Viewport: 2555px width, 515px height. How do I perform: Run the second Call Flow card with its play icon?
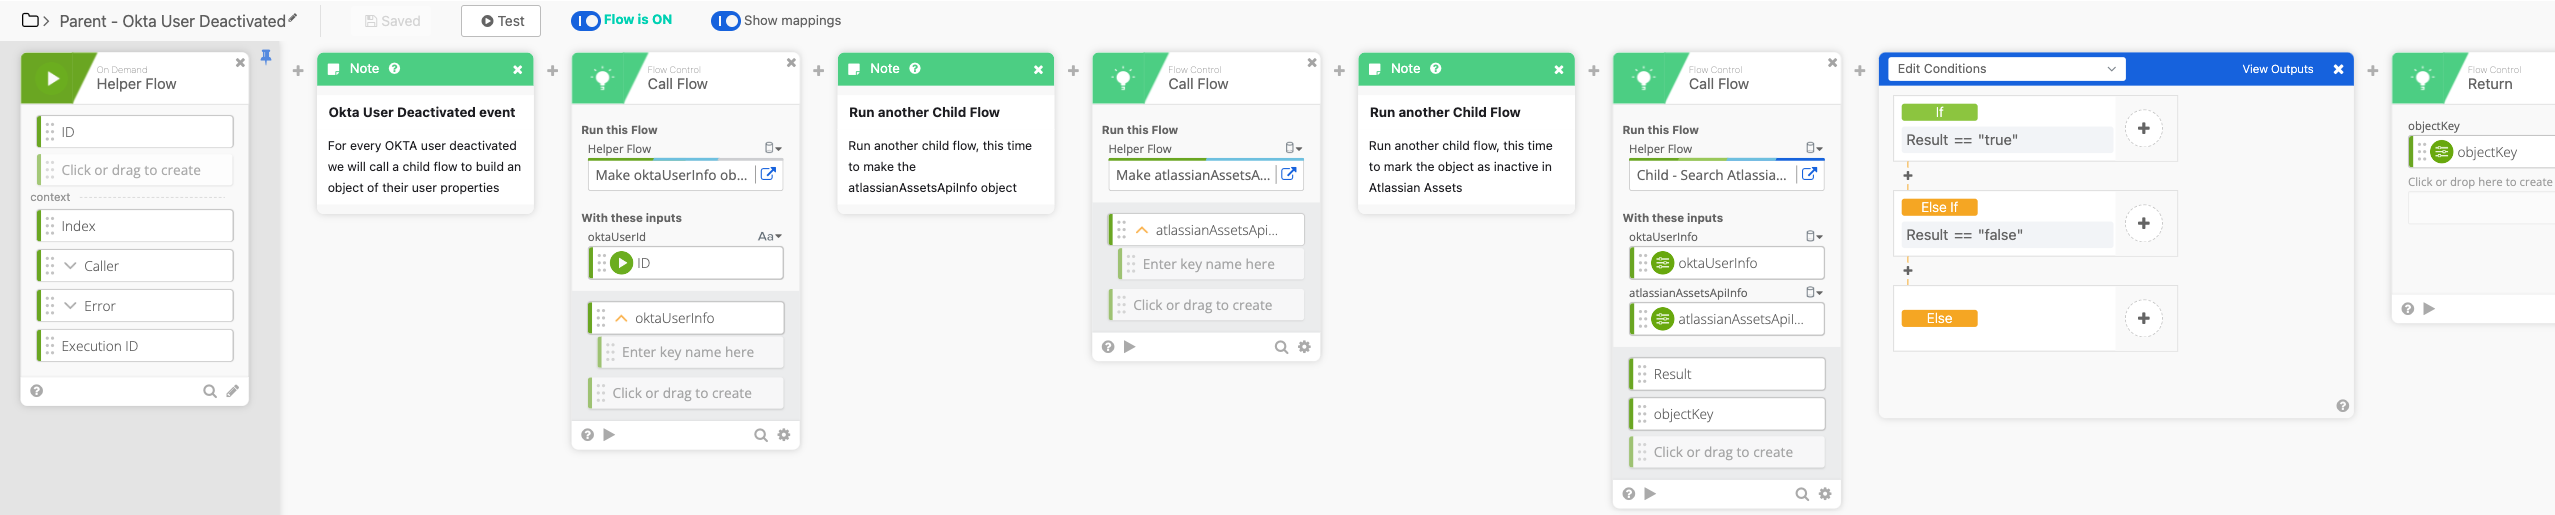click(1130, 347)
